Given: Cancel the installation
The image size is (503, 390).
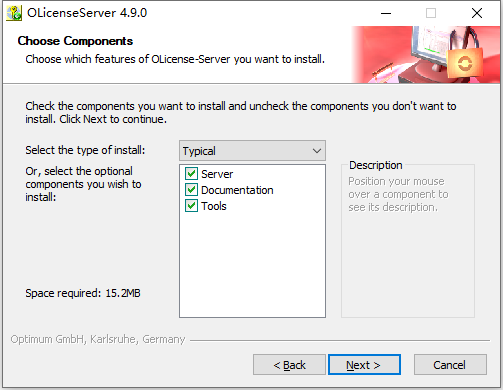Looking at the screenshot, I should coord(450,365).
